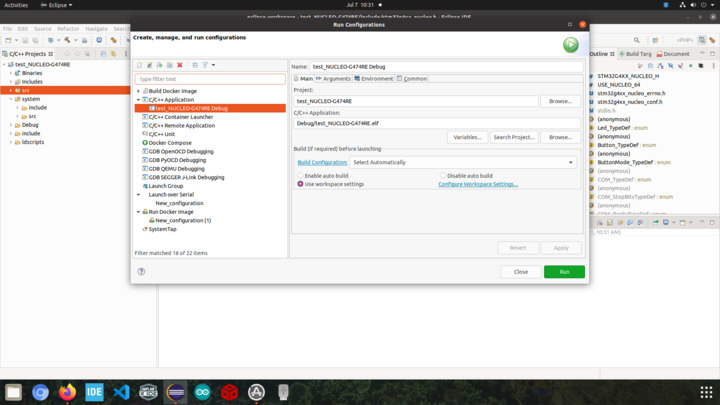Launch Chromium from the dock
The image size is (720, 405).
[40, 392]
